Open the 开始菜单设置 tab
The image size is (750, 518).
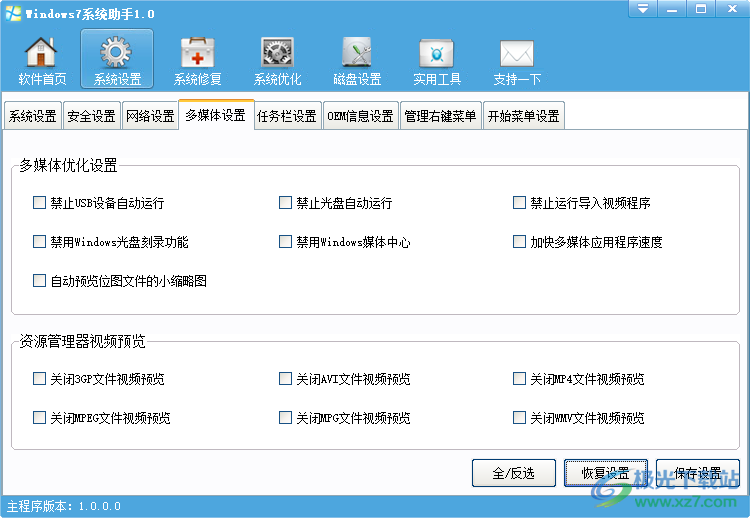pyautogui.click(x=524, y=116)
